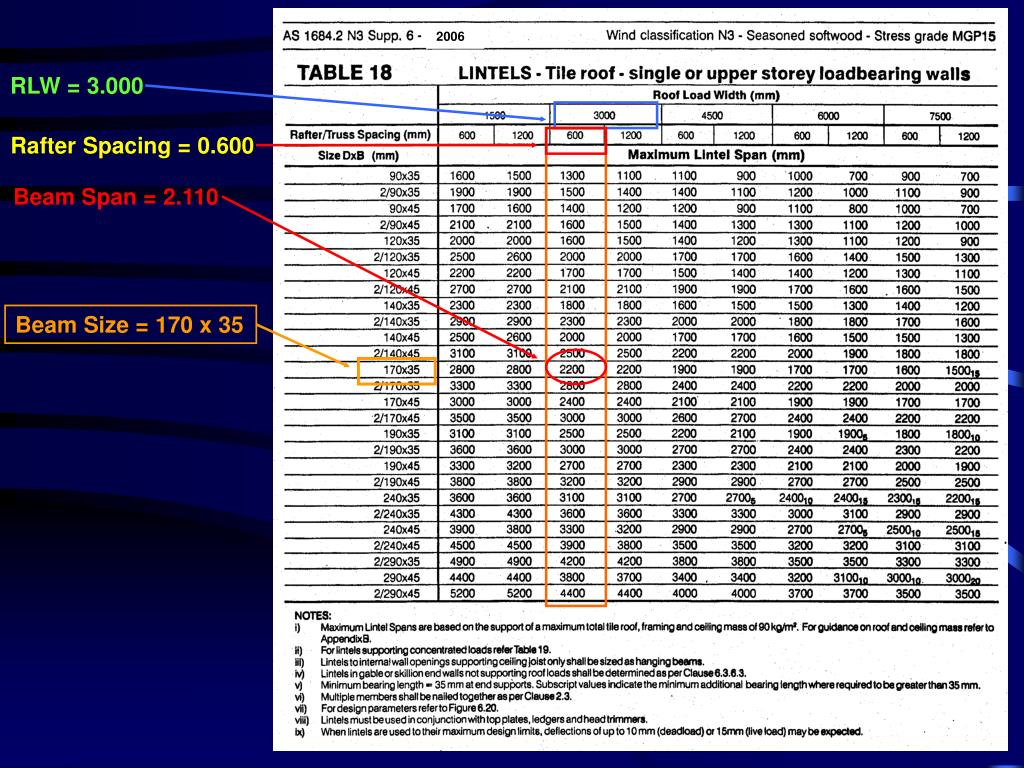This screenshot has width=1024, height=768.
Task: Select the "Wind classification N3" header line
Action: click(x=801, y=35)
